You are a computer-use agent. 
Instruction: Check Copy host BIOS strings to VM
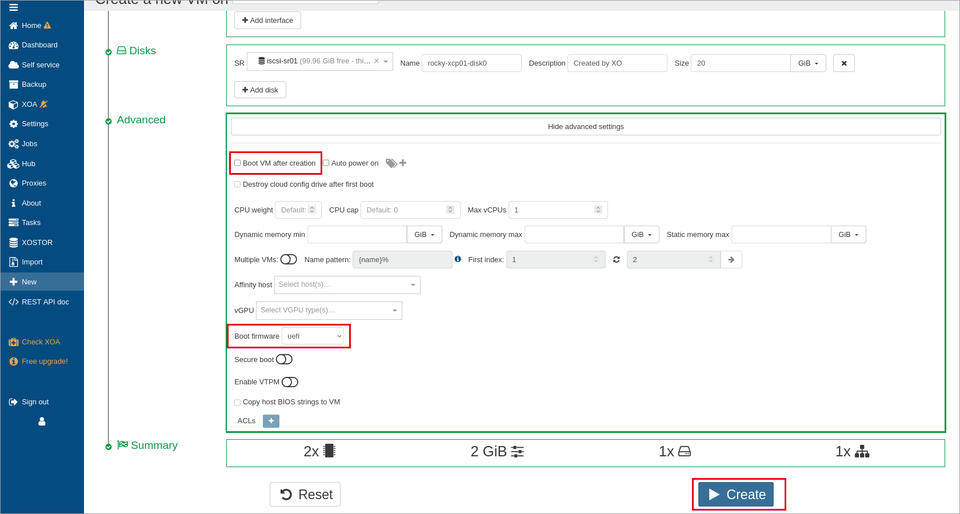[238, 402]
